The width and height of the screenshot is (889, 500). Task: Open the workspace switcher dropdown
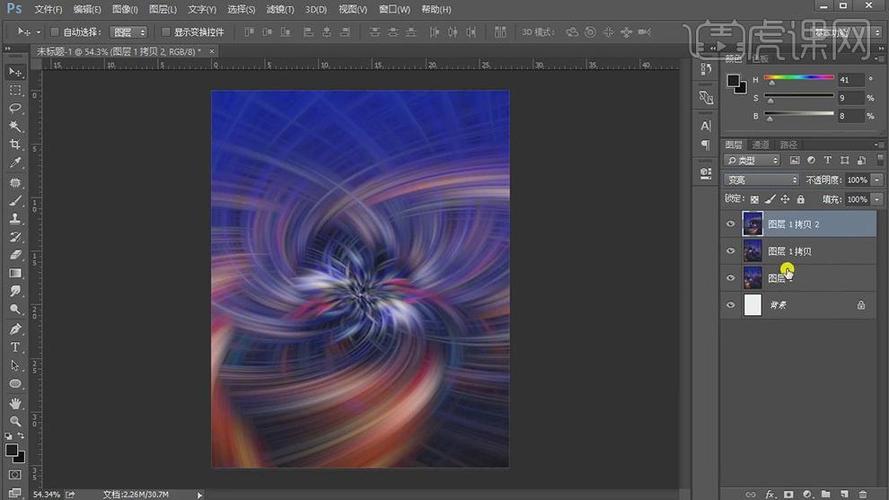845,33
